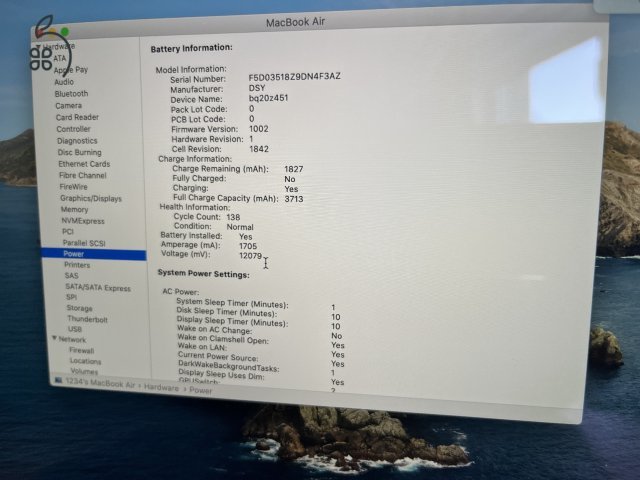Click Condition value Normal
Viewport: 640px width, 480px height.
coord(240,227)
